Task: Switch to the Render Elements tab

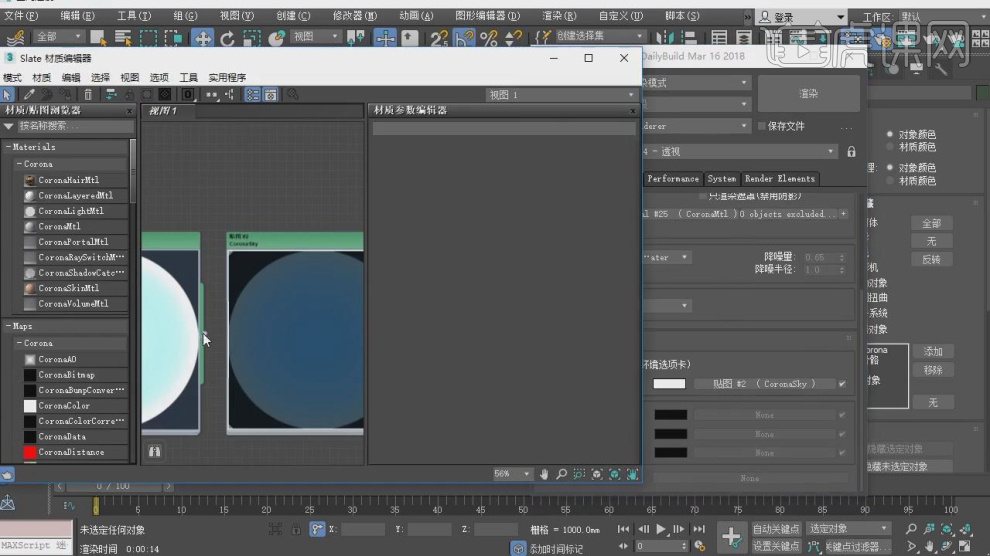Action: point(780,179)
